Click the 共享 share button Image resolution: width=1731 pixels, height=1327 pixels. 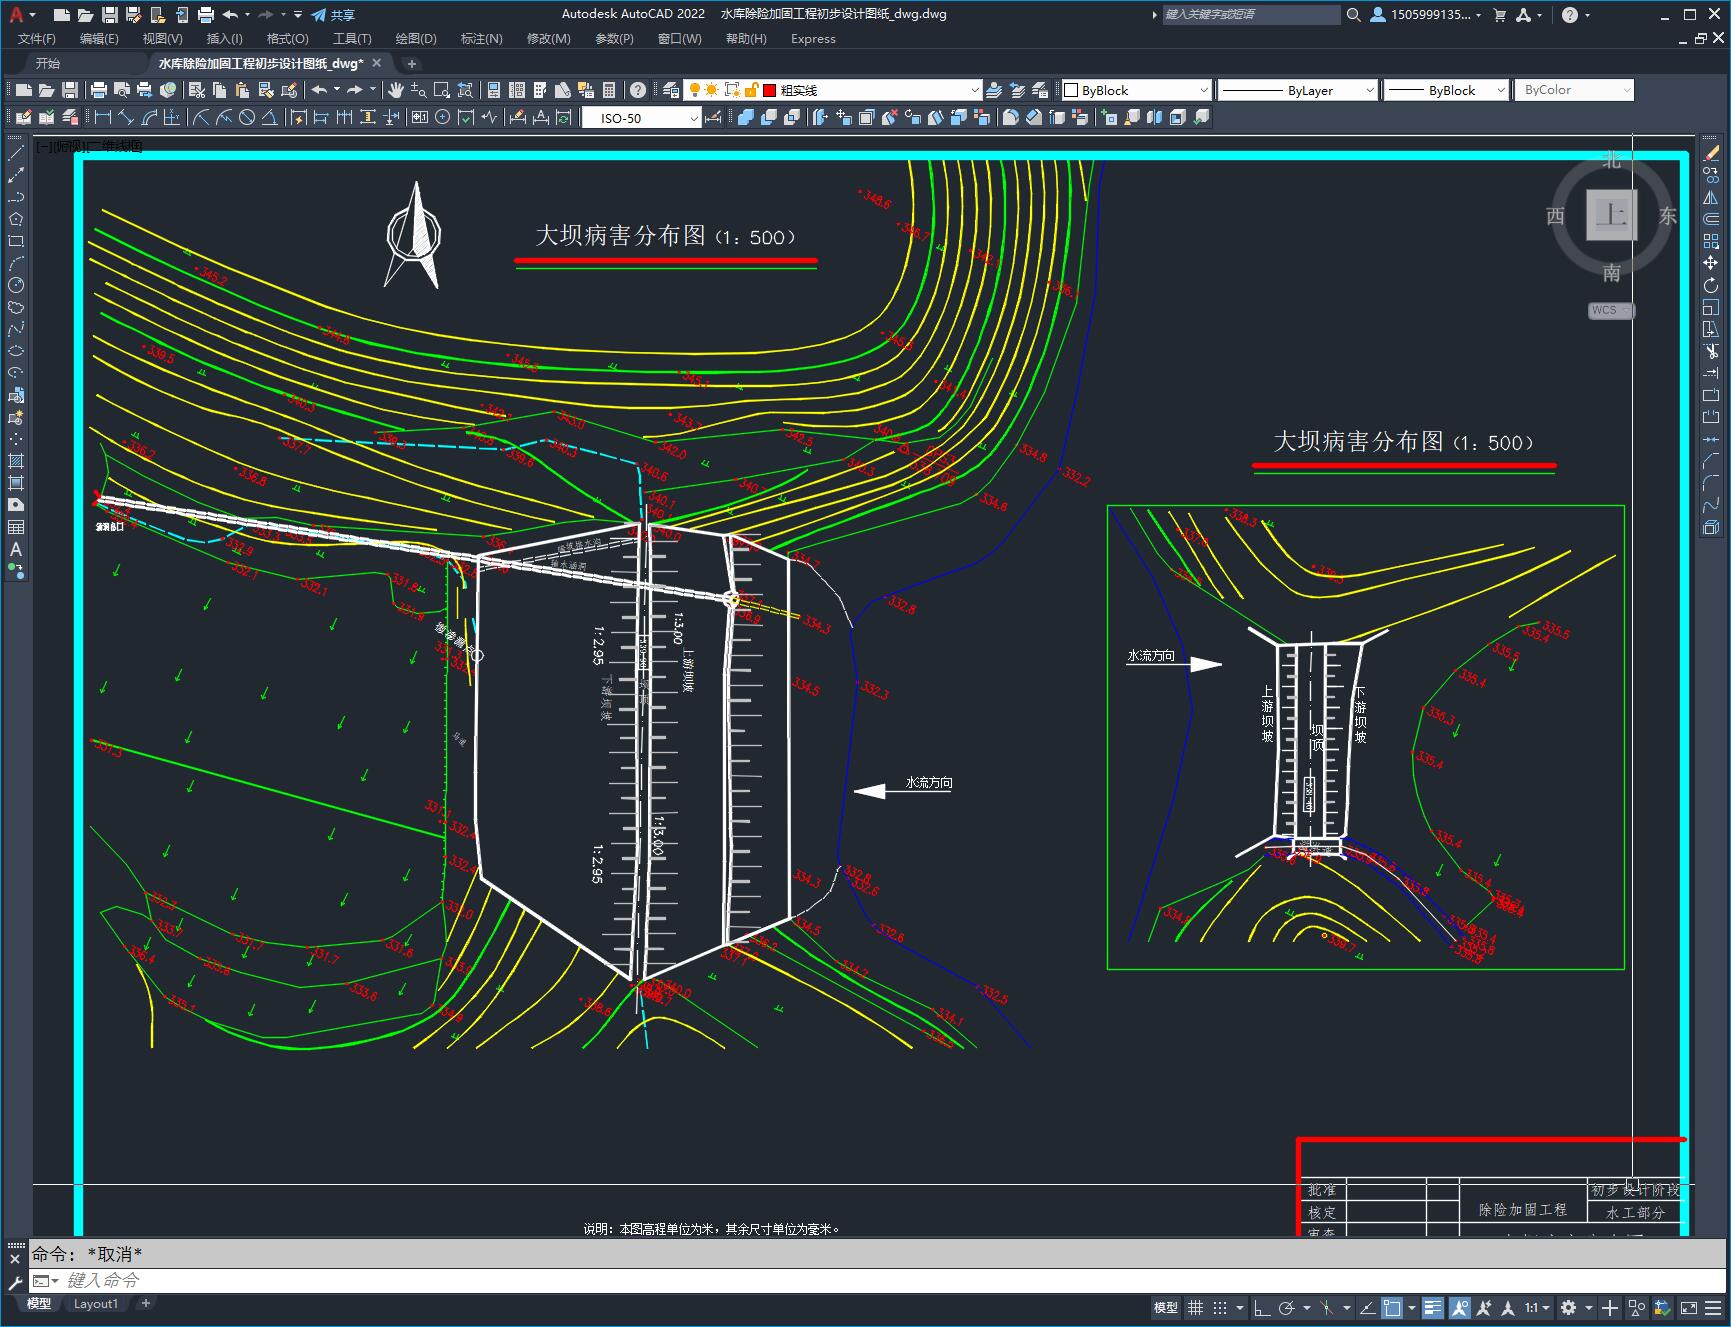point(333,15)
